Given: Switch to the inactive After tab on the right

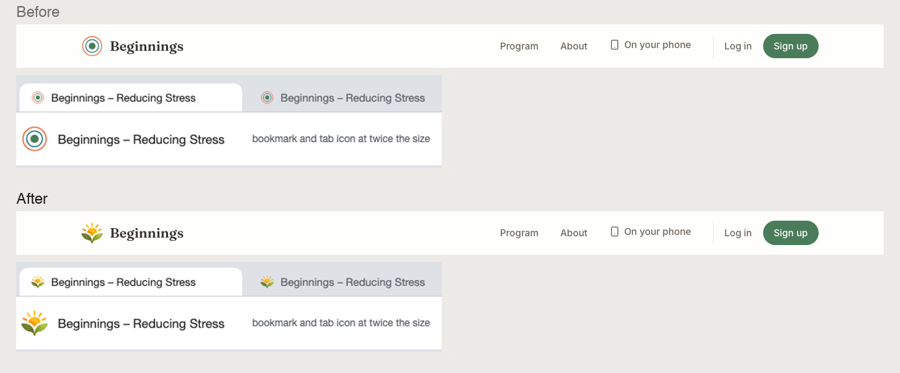Looking at the screenshot, I should click(x=342, y=282).
